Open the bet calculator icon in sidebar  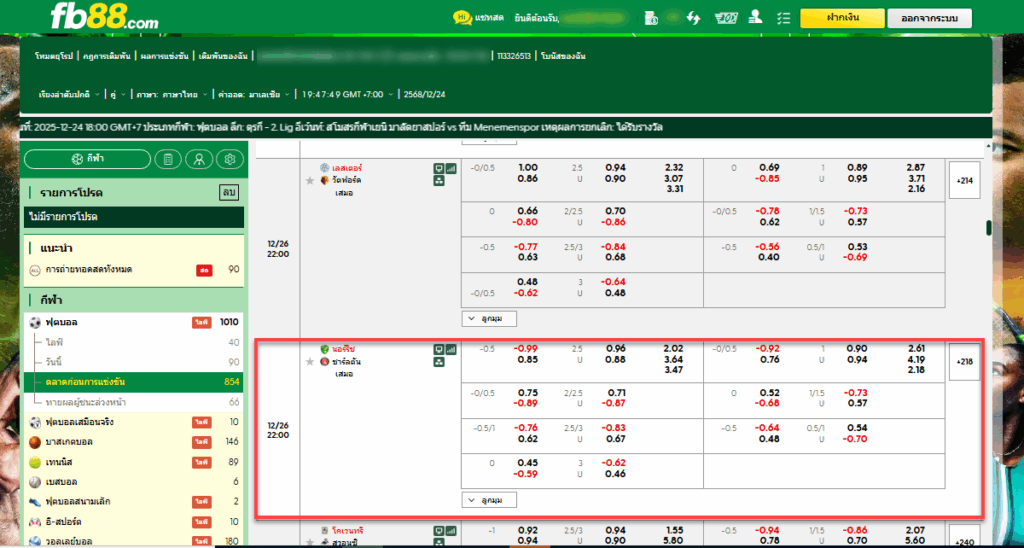click(x=168, y=159)
